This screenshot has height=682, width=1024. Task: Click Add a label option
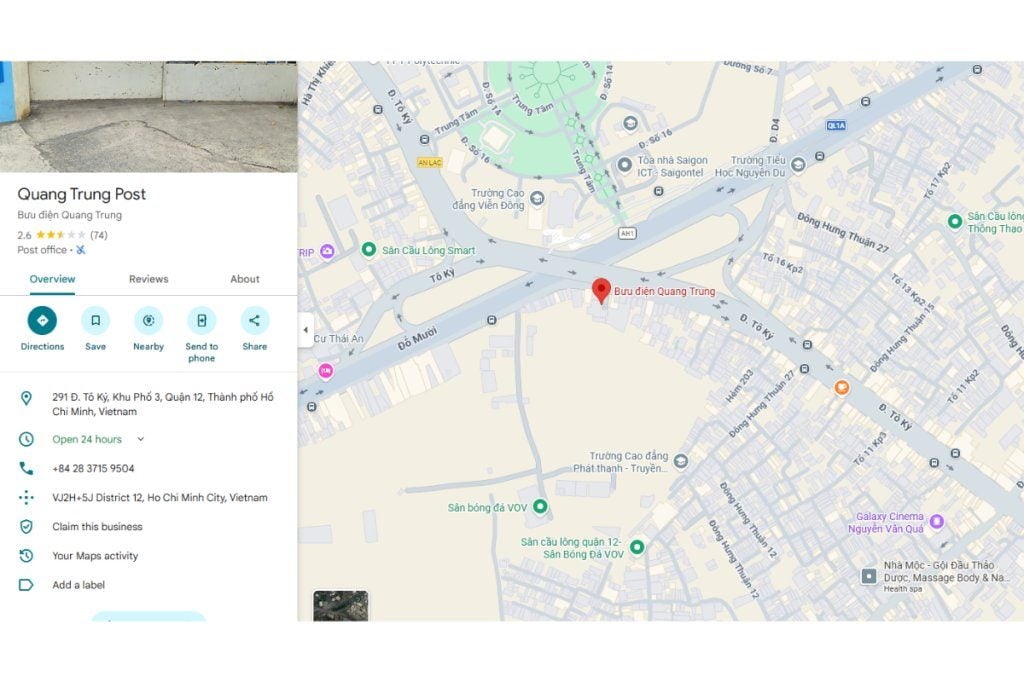(78, 585)
